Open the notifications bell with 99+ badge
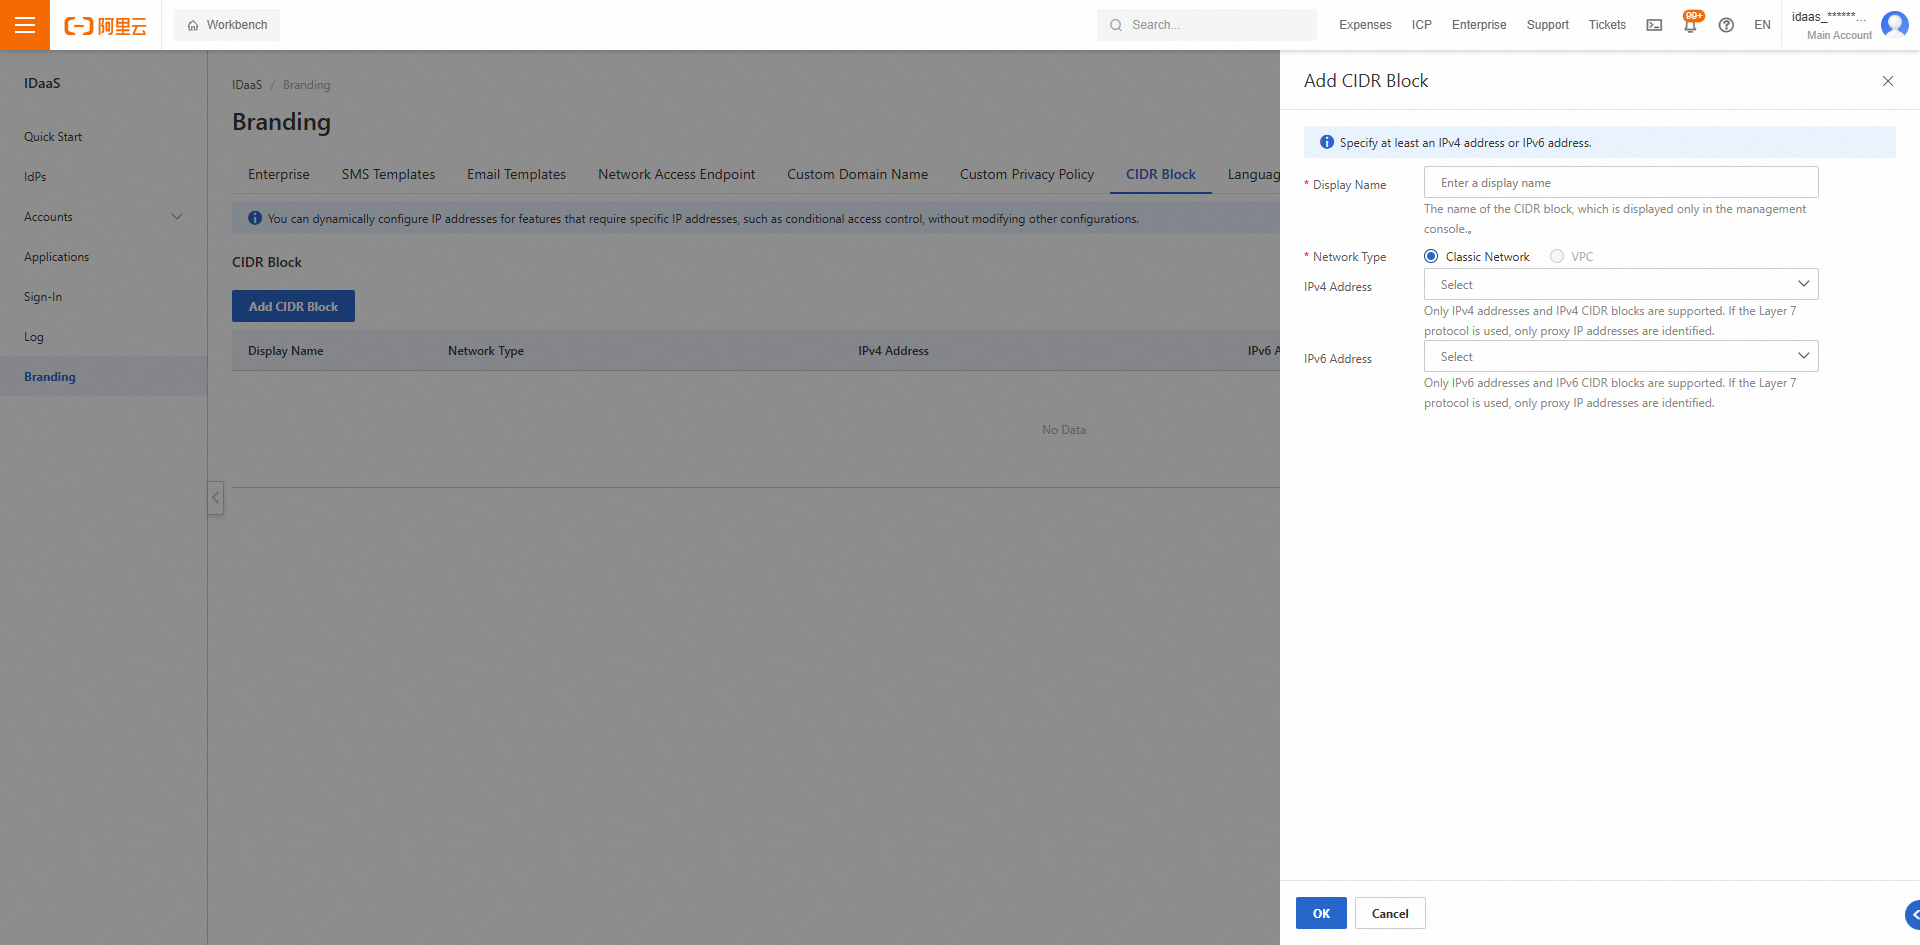This screenshot has height=945, width=1920. point(1690,25)
